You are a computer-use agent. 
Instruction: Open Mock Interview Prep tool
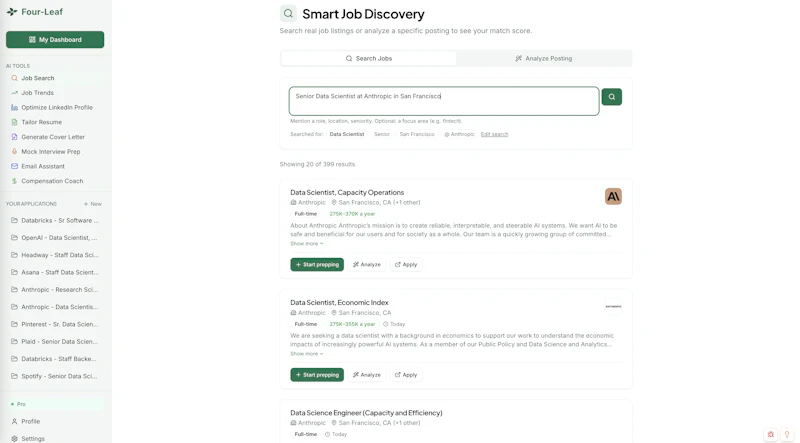(x=55, y=152)
